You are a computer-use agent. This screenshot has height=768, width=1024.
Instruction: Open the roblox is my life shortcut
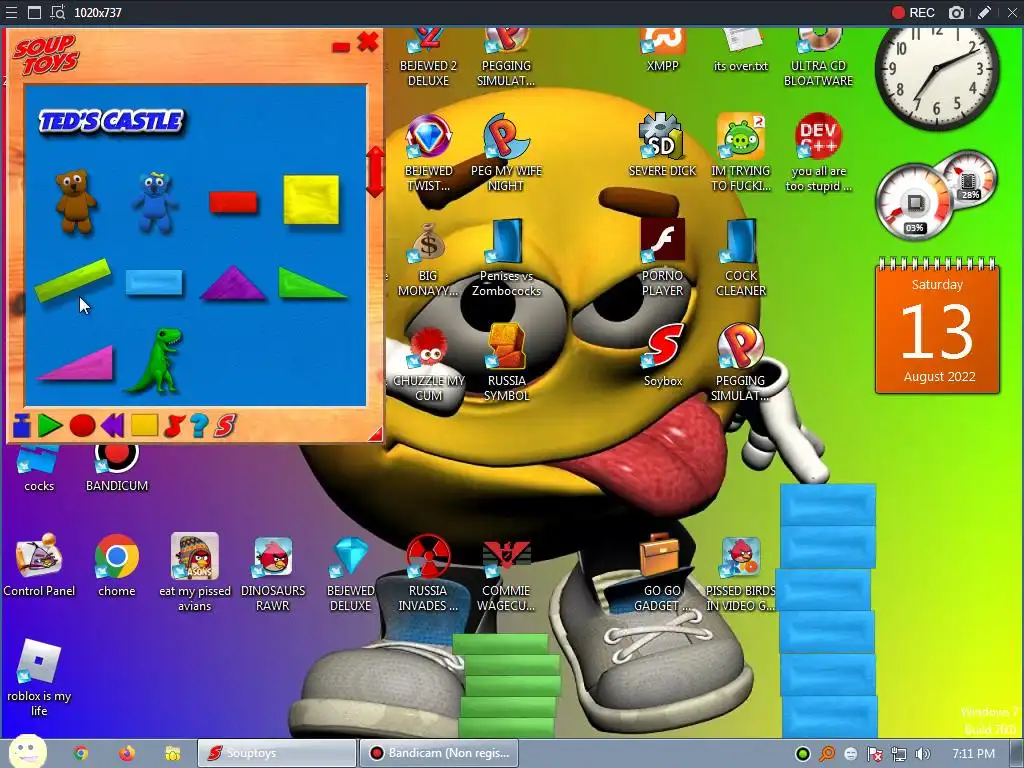(39, 678)
